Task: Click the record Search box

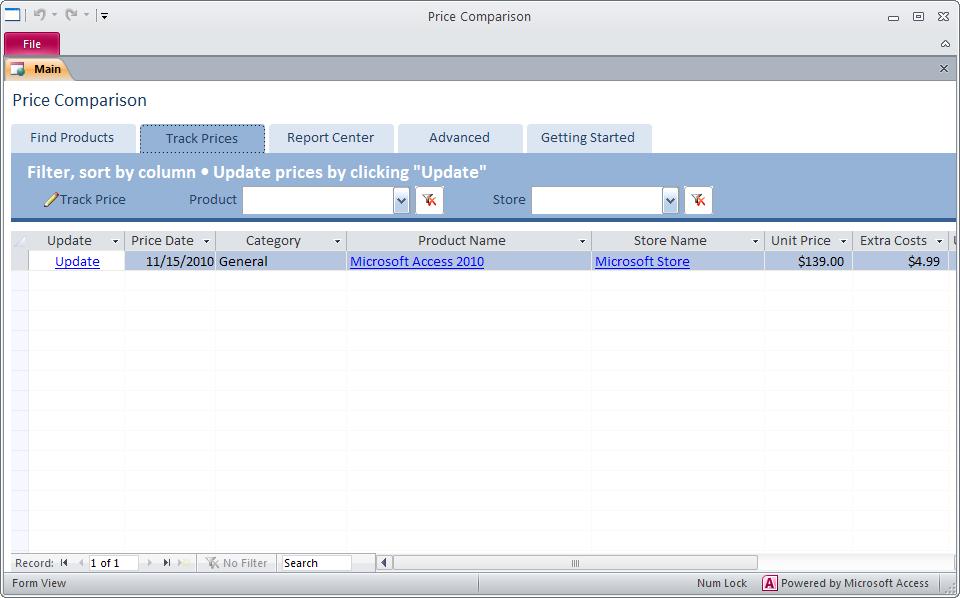Action: point(317,563)
